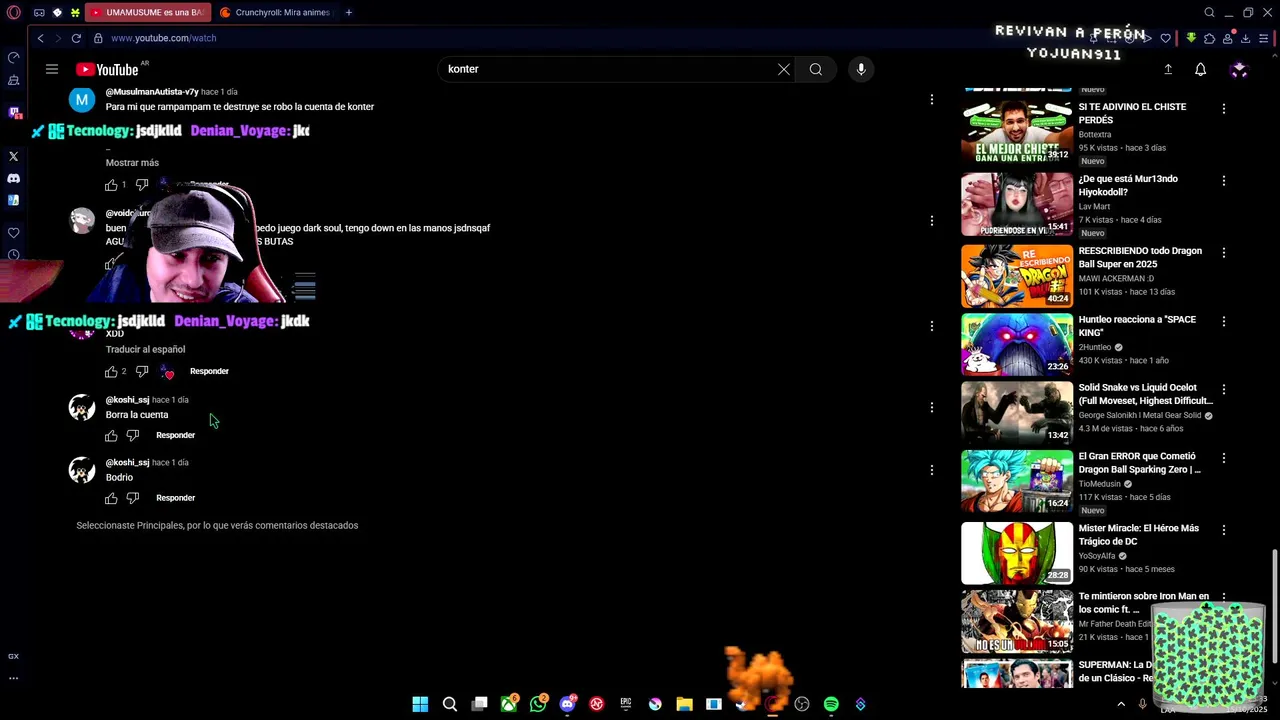1280x720 pixels.
Task: Open Discord in Opera sidebar
Action: tap(14, 178)
